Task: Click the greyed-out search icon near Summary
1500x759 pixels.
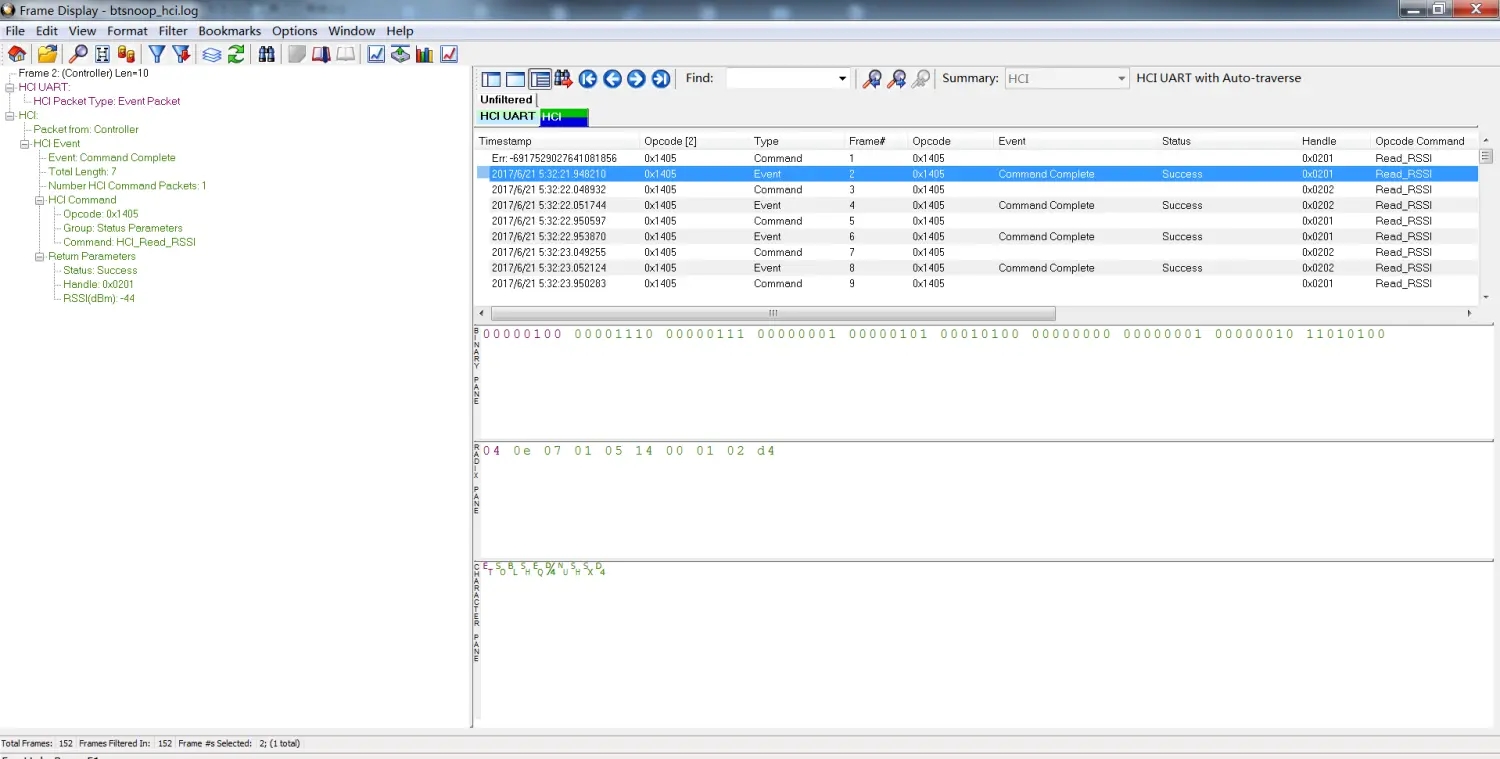Action: [920, 79]
